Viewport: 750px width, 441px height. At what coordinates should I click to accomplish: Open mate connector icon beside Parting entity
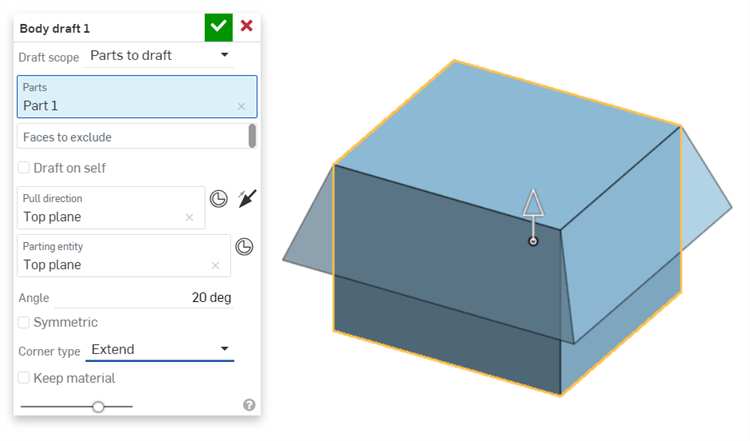click(244, 247)
